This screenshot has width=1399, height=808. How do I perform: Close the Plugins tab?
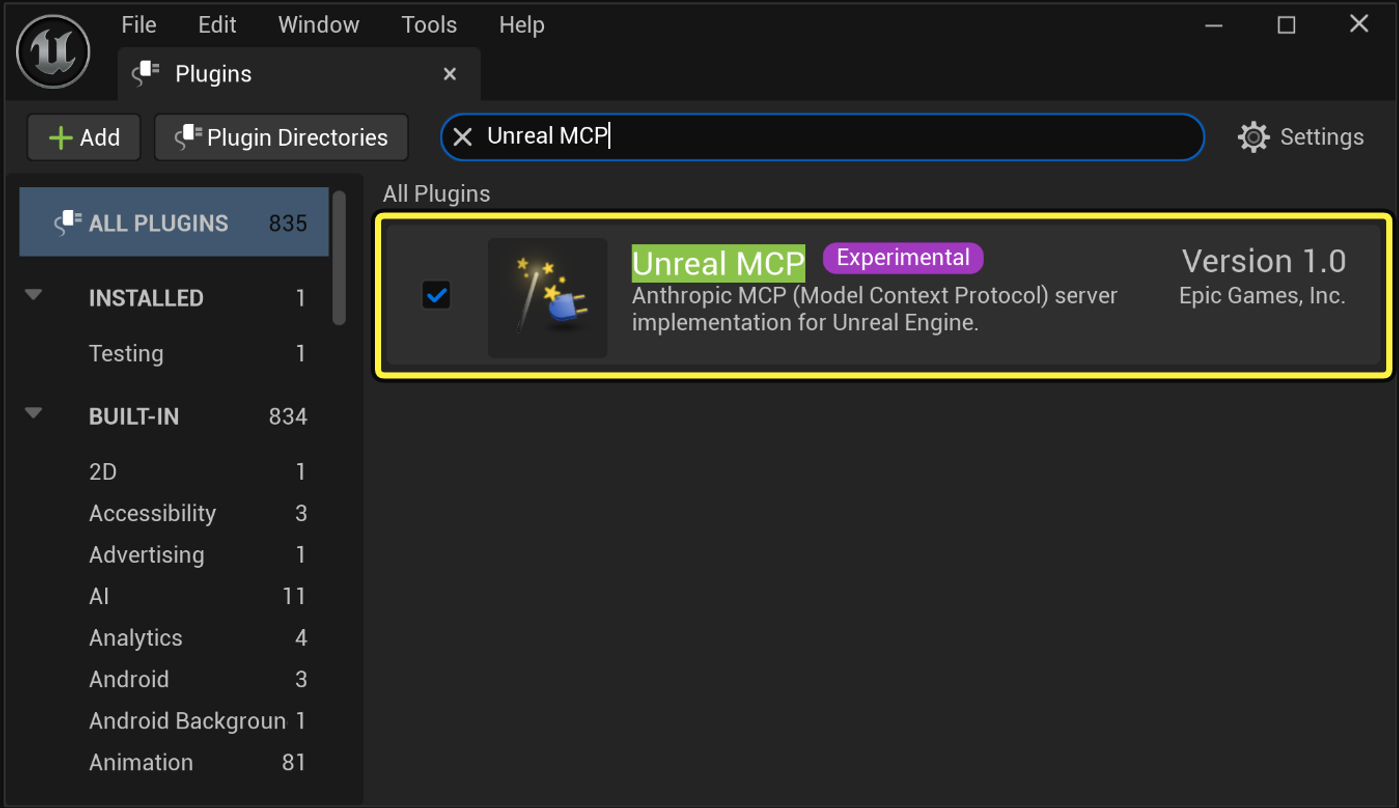click(450, 74)
